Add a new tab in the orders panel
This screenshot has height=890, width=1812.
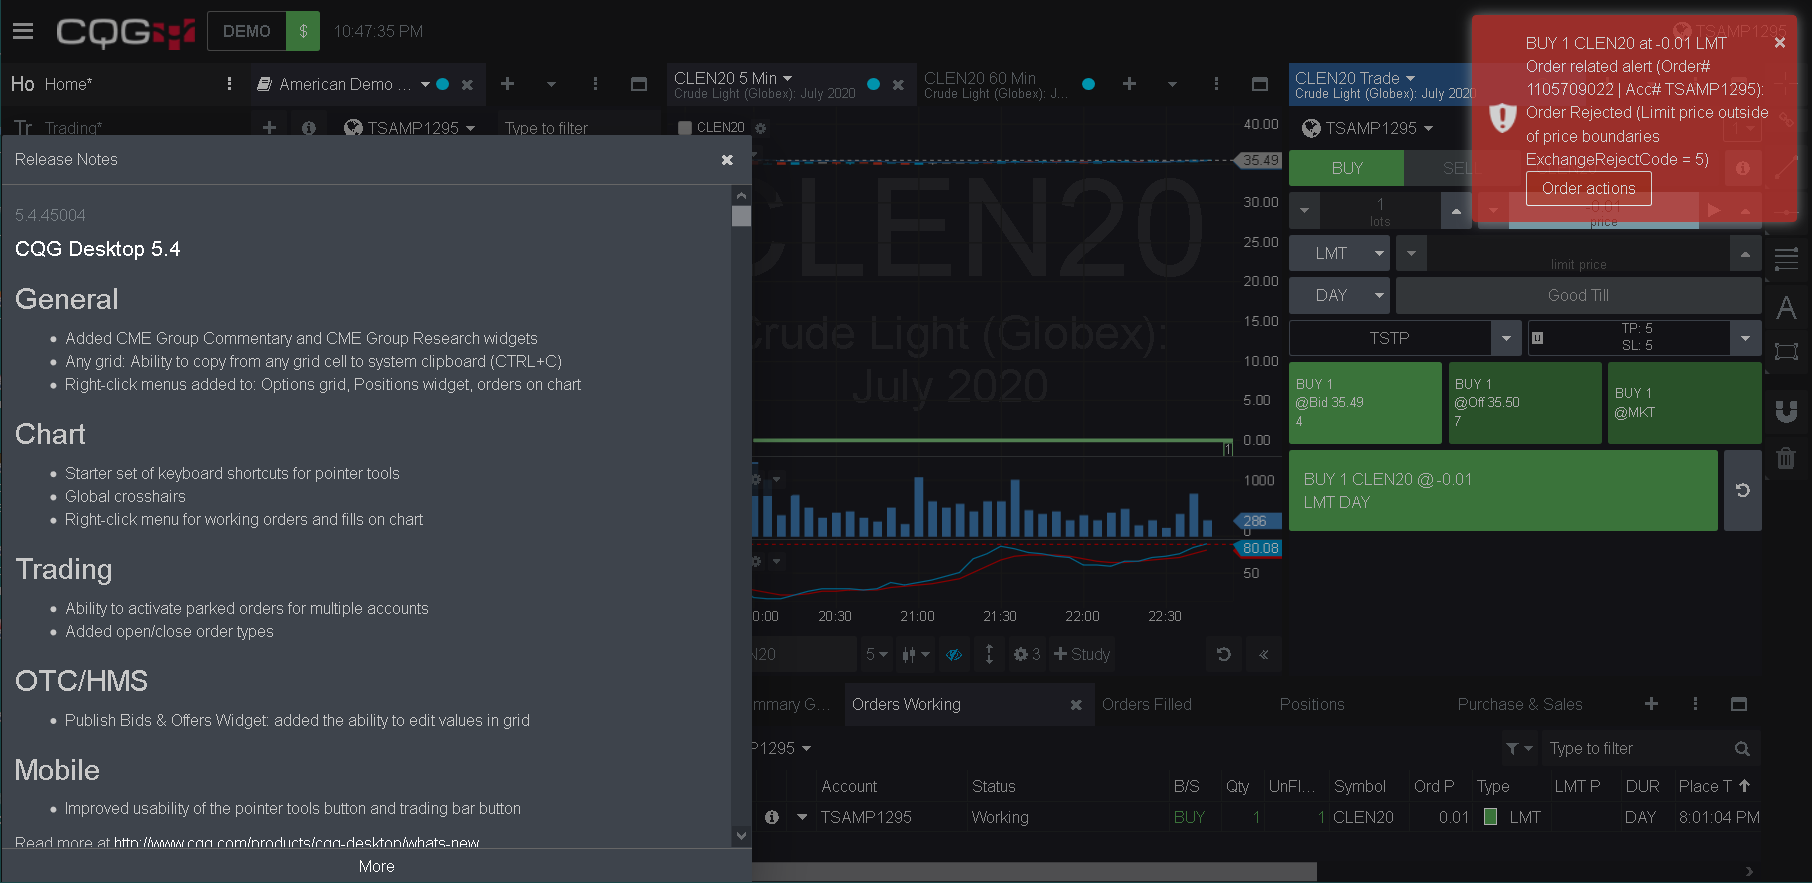coord(1651,704)
